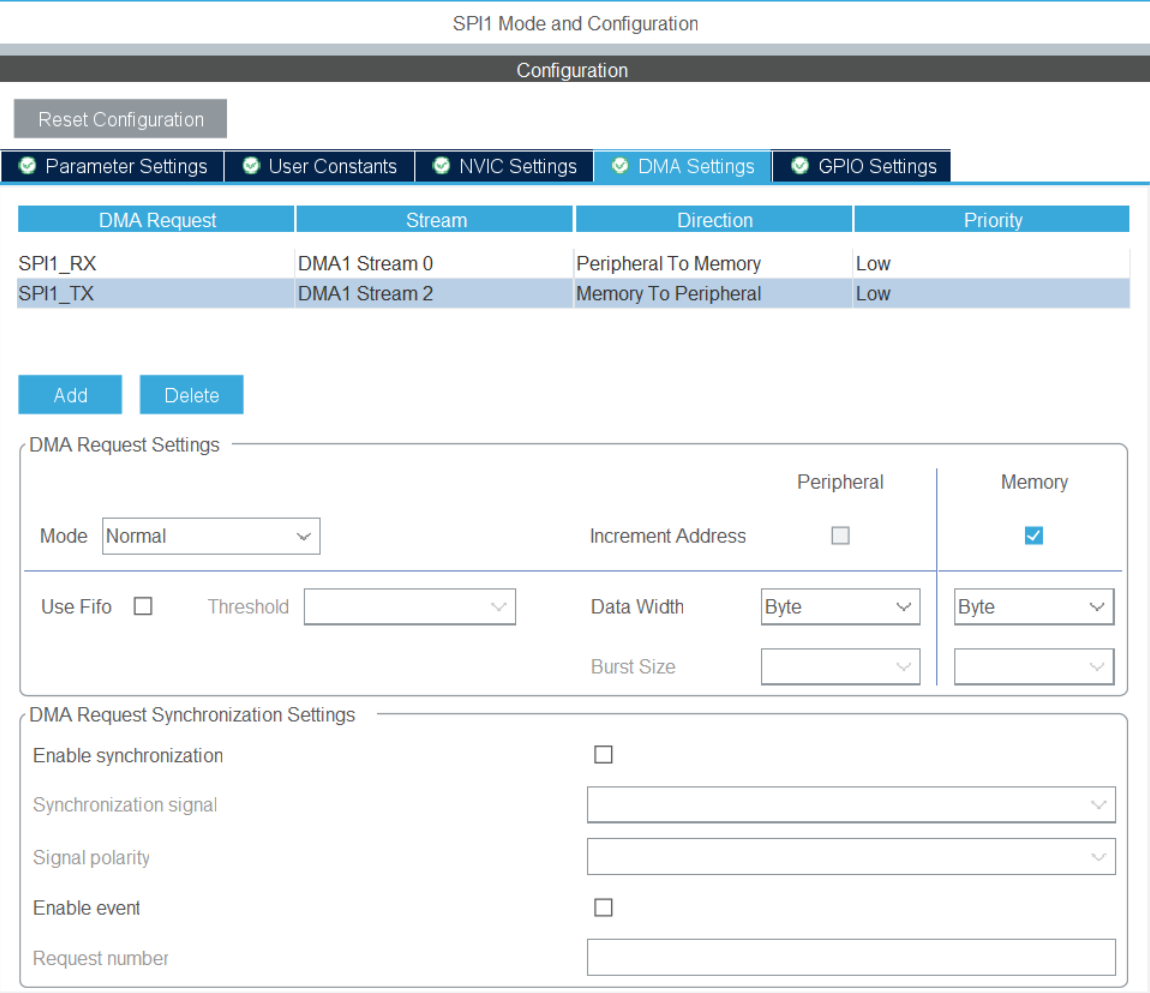Toggle the Use Fifo checkbox
This screenshot has height=993, width=1150.
143,607
